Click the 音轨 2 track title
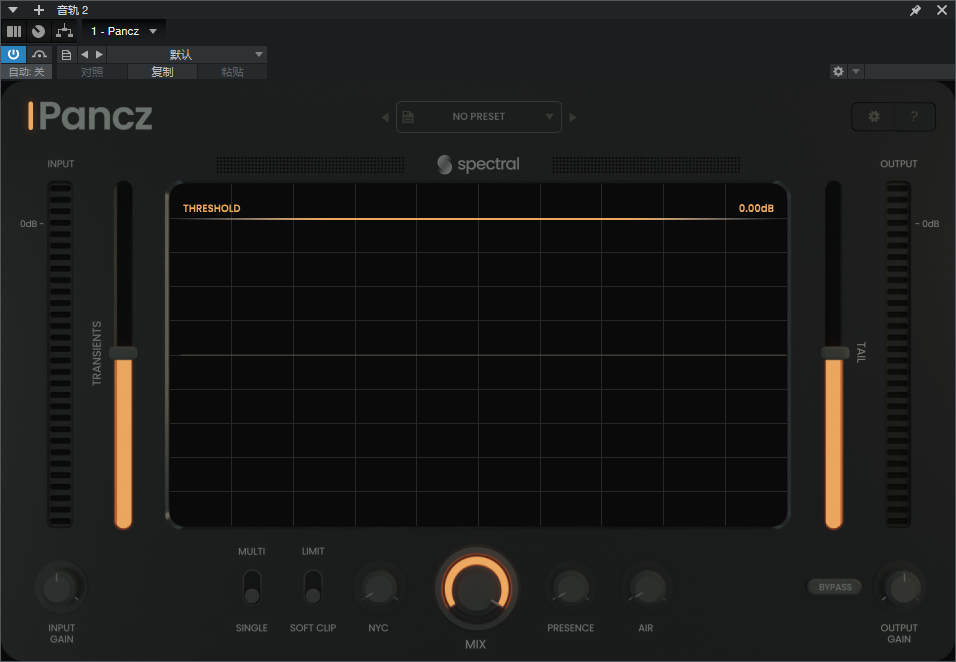 (73, 10)
